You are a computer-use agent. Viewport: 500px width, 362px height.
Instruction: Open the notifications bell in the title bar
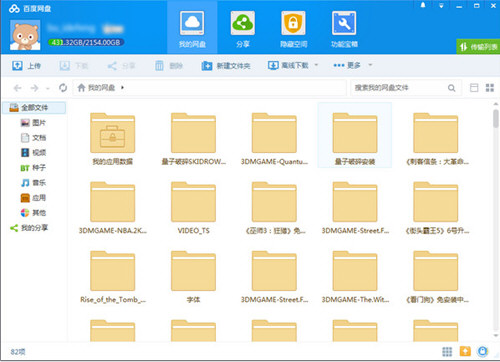pyautogui.click(x=423, y=5)
